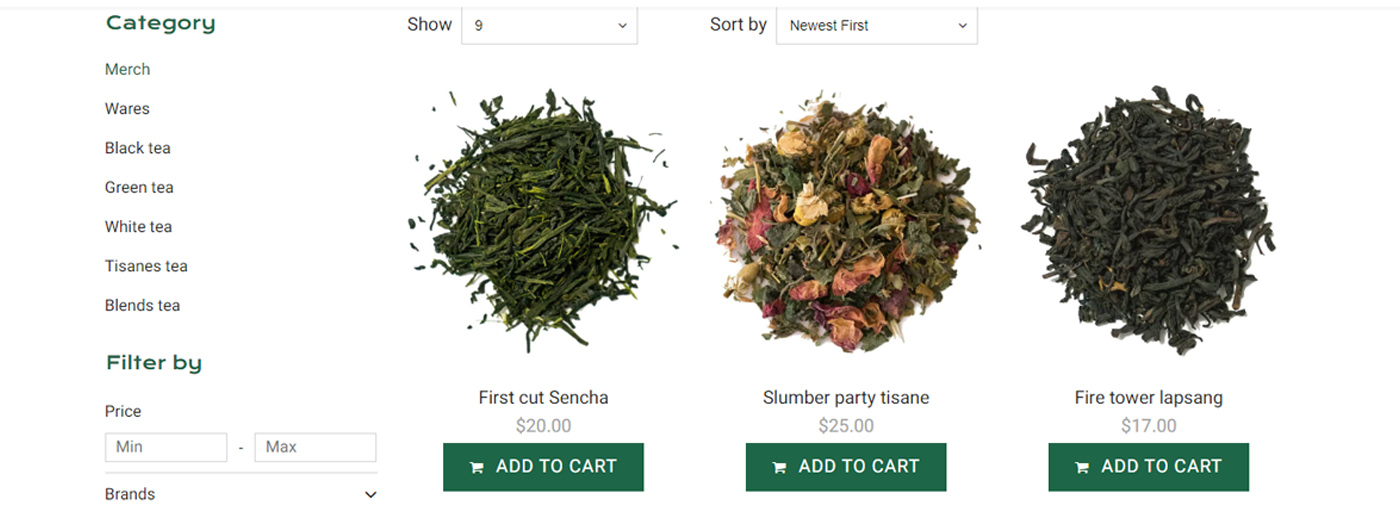The width and height of the screenshot is (1400, 515).
Task: Select the Merch category
Action: (127, 69)
